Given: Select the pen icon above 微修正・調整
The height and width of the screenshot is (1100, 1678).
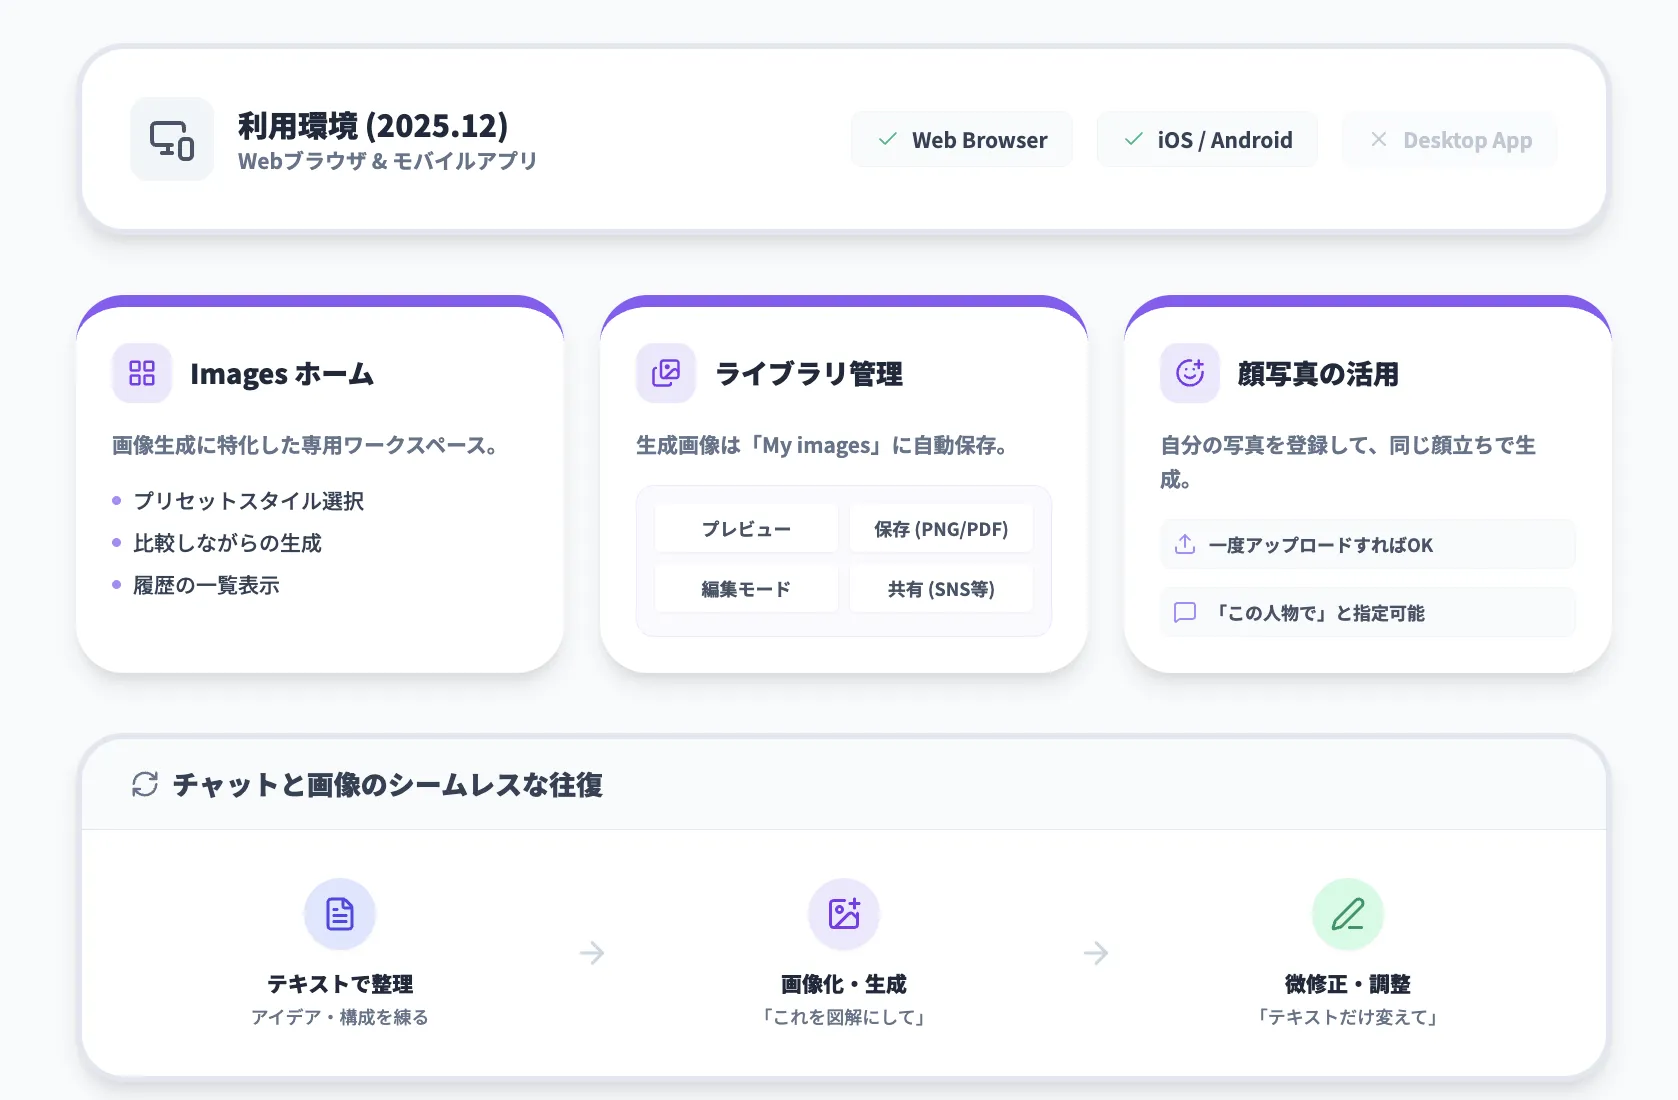Looking at the screenshot, I should tap(1347, 913).
